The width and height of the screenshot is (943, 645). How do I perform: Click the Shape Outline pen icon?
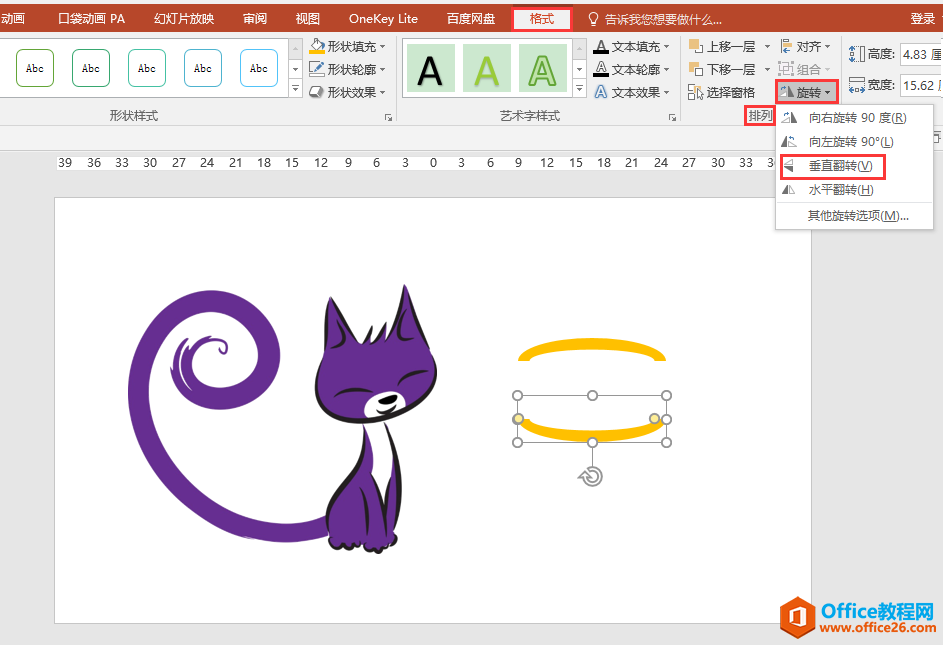point(317,69)
